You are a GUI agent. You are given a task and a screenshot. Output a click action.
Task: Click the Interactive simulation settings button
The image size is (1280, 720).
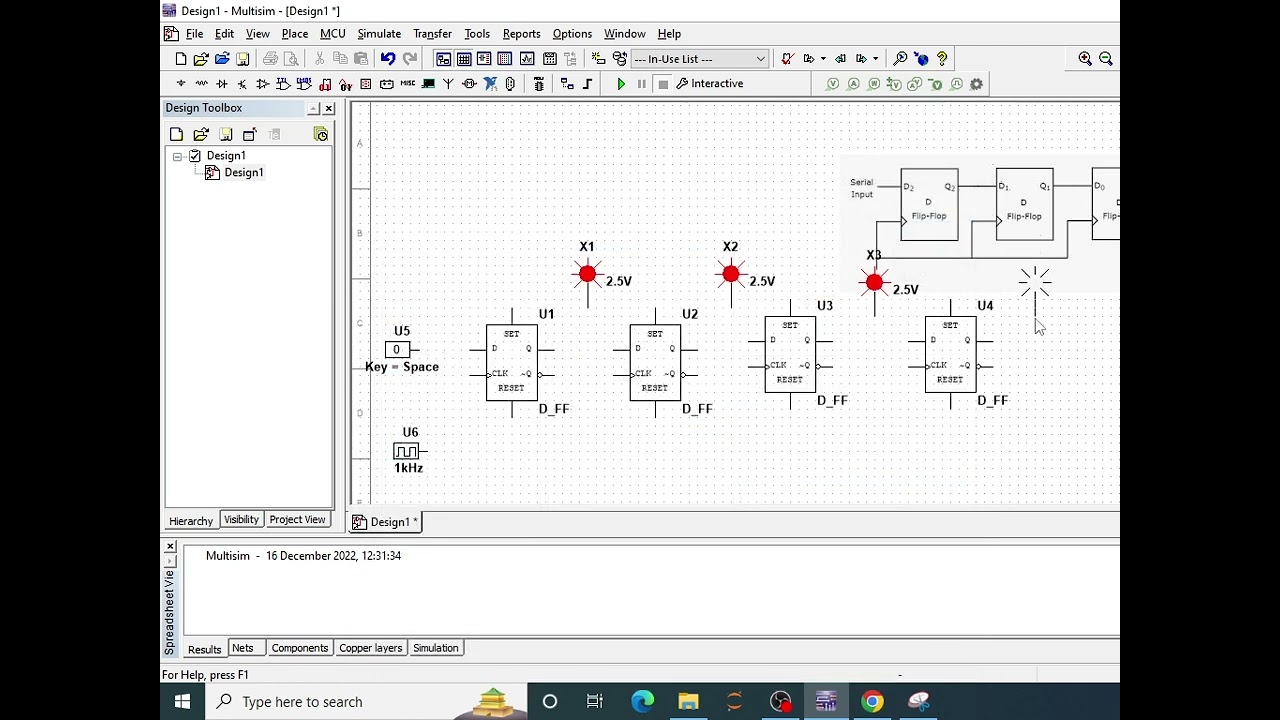click(x=710, y=84)
